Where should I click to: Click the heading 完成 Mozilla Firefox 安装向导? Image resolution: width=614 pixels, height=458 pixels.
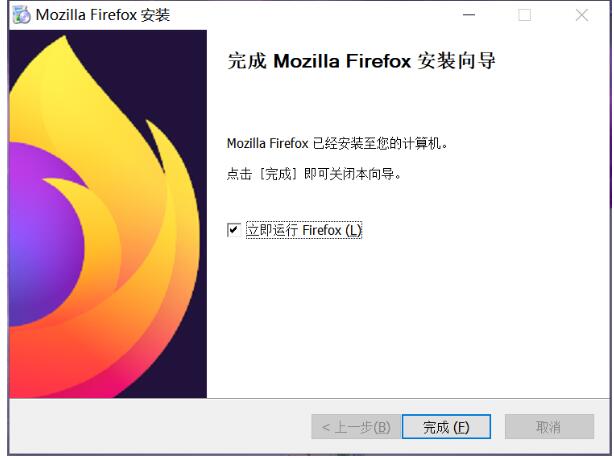click(361, 61)
